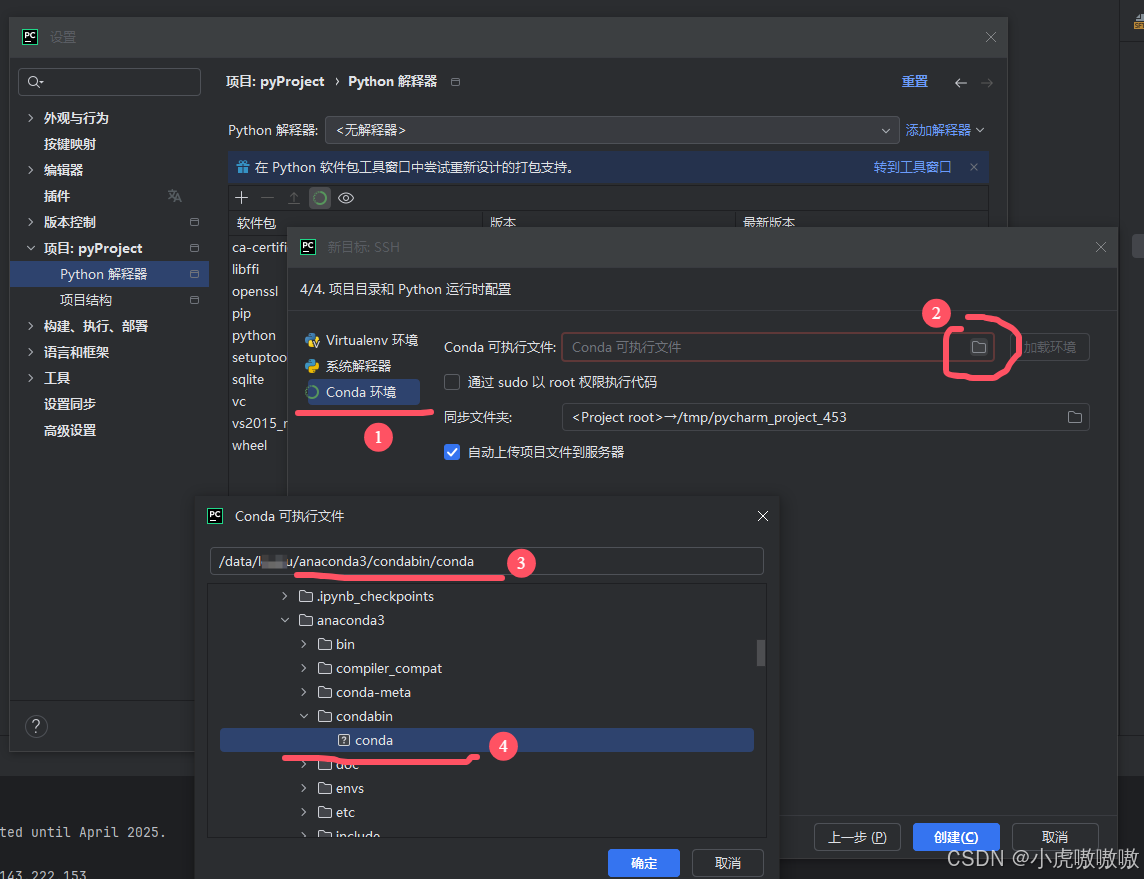The height and width of the screenshot is (879, 1144).
Task: Collapse the condabin folder
Action: point(304,716)
